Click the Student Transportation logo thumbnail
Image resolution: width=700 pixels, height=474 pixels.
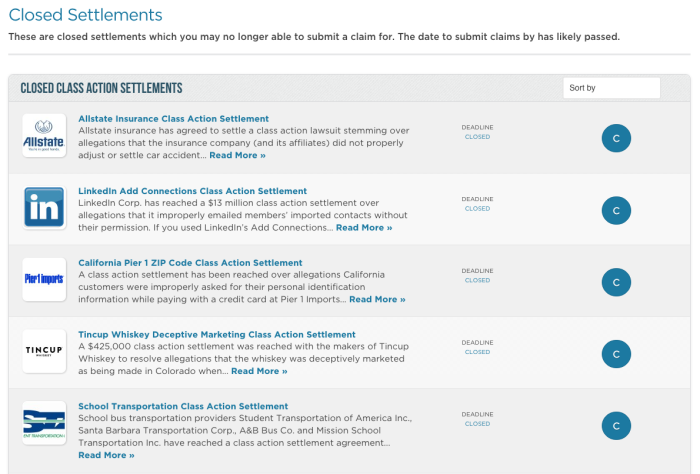pyautogui.click(x=44, y=423)
